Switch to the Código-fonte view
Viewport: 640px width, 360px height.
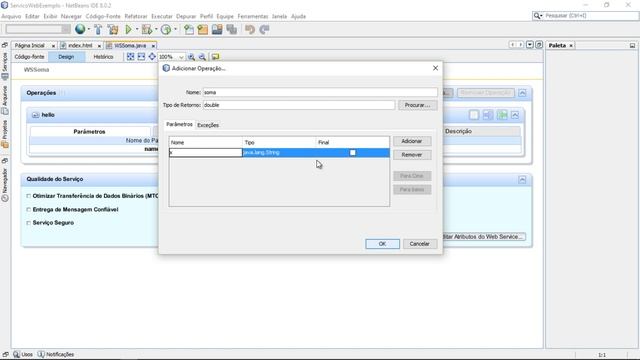click(29, 57)
